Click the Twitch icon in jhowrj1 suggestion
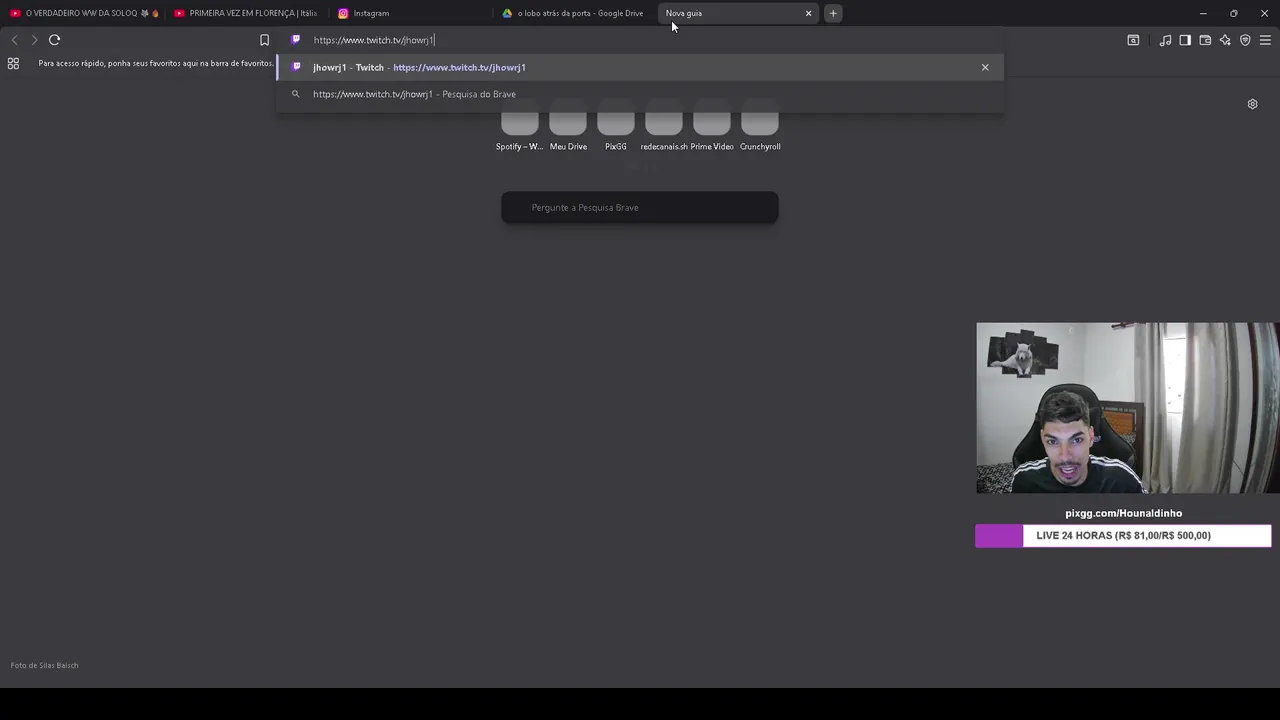This screenshot has width=1280, height=720. 295,67
